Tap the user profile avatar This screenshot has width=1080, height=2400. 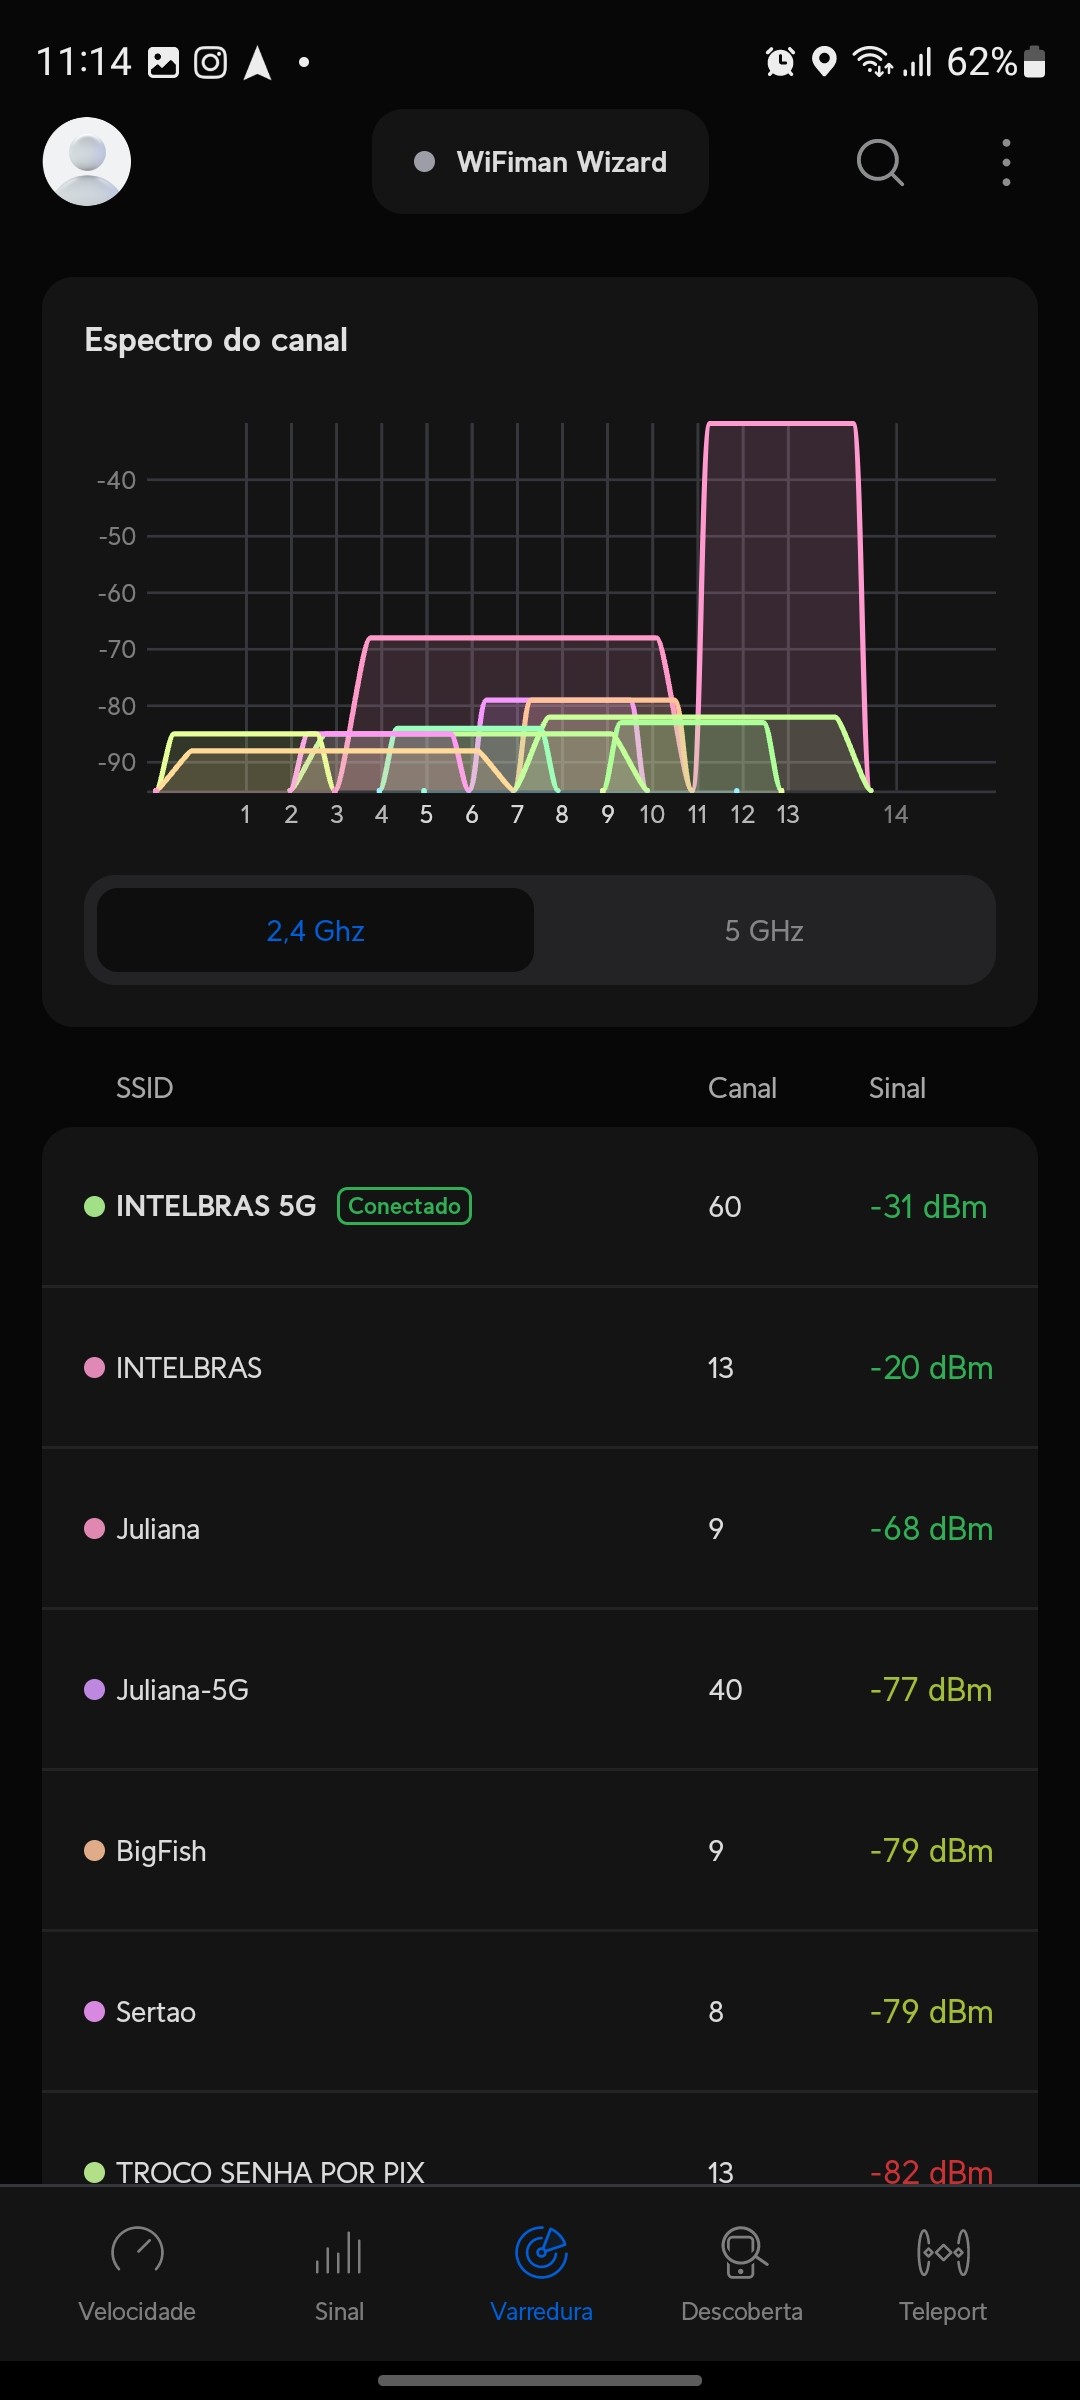pos(87,162)
